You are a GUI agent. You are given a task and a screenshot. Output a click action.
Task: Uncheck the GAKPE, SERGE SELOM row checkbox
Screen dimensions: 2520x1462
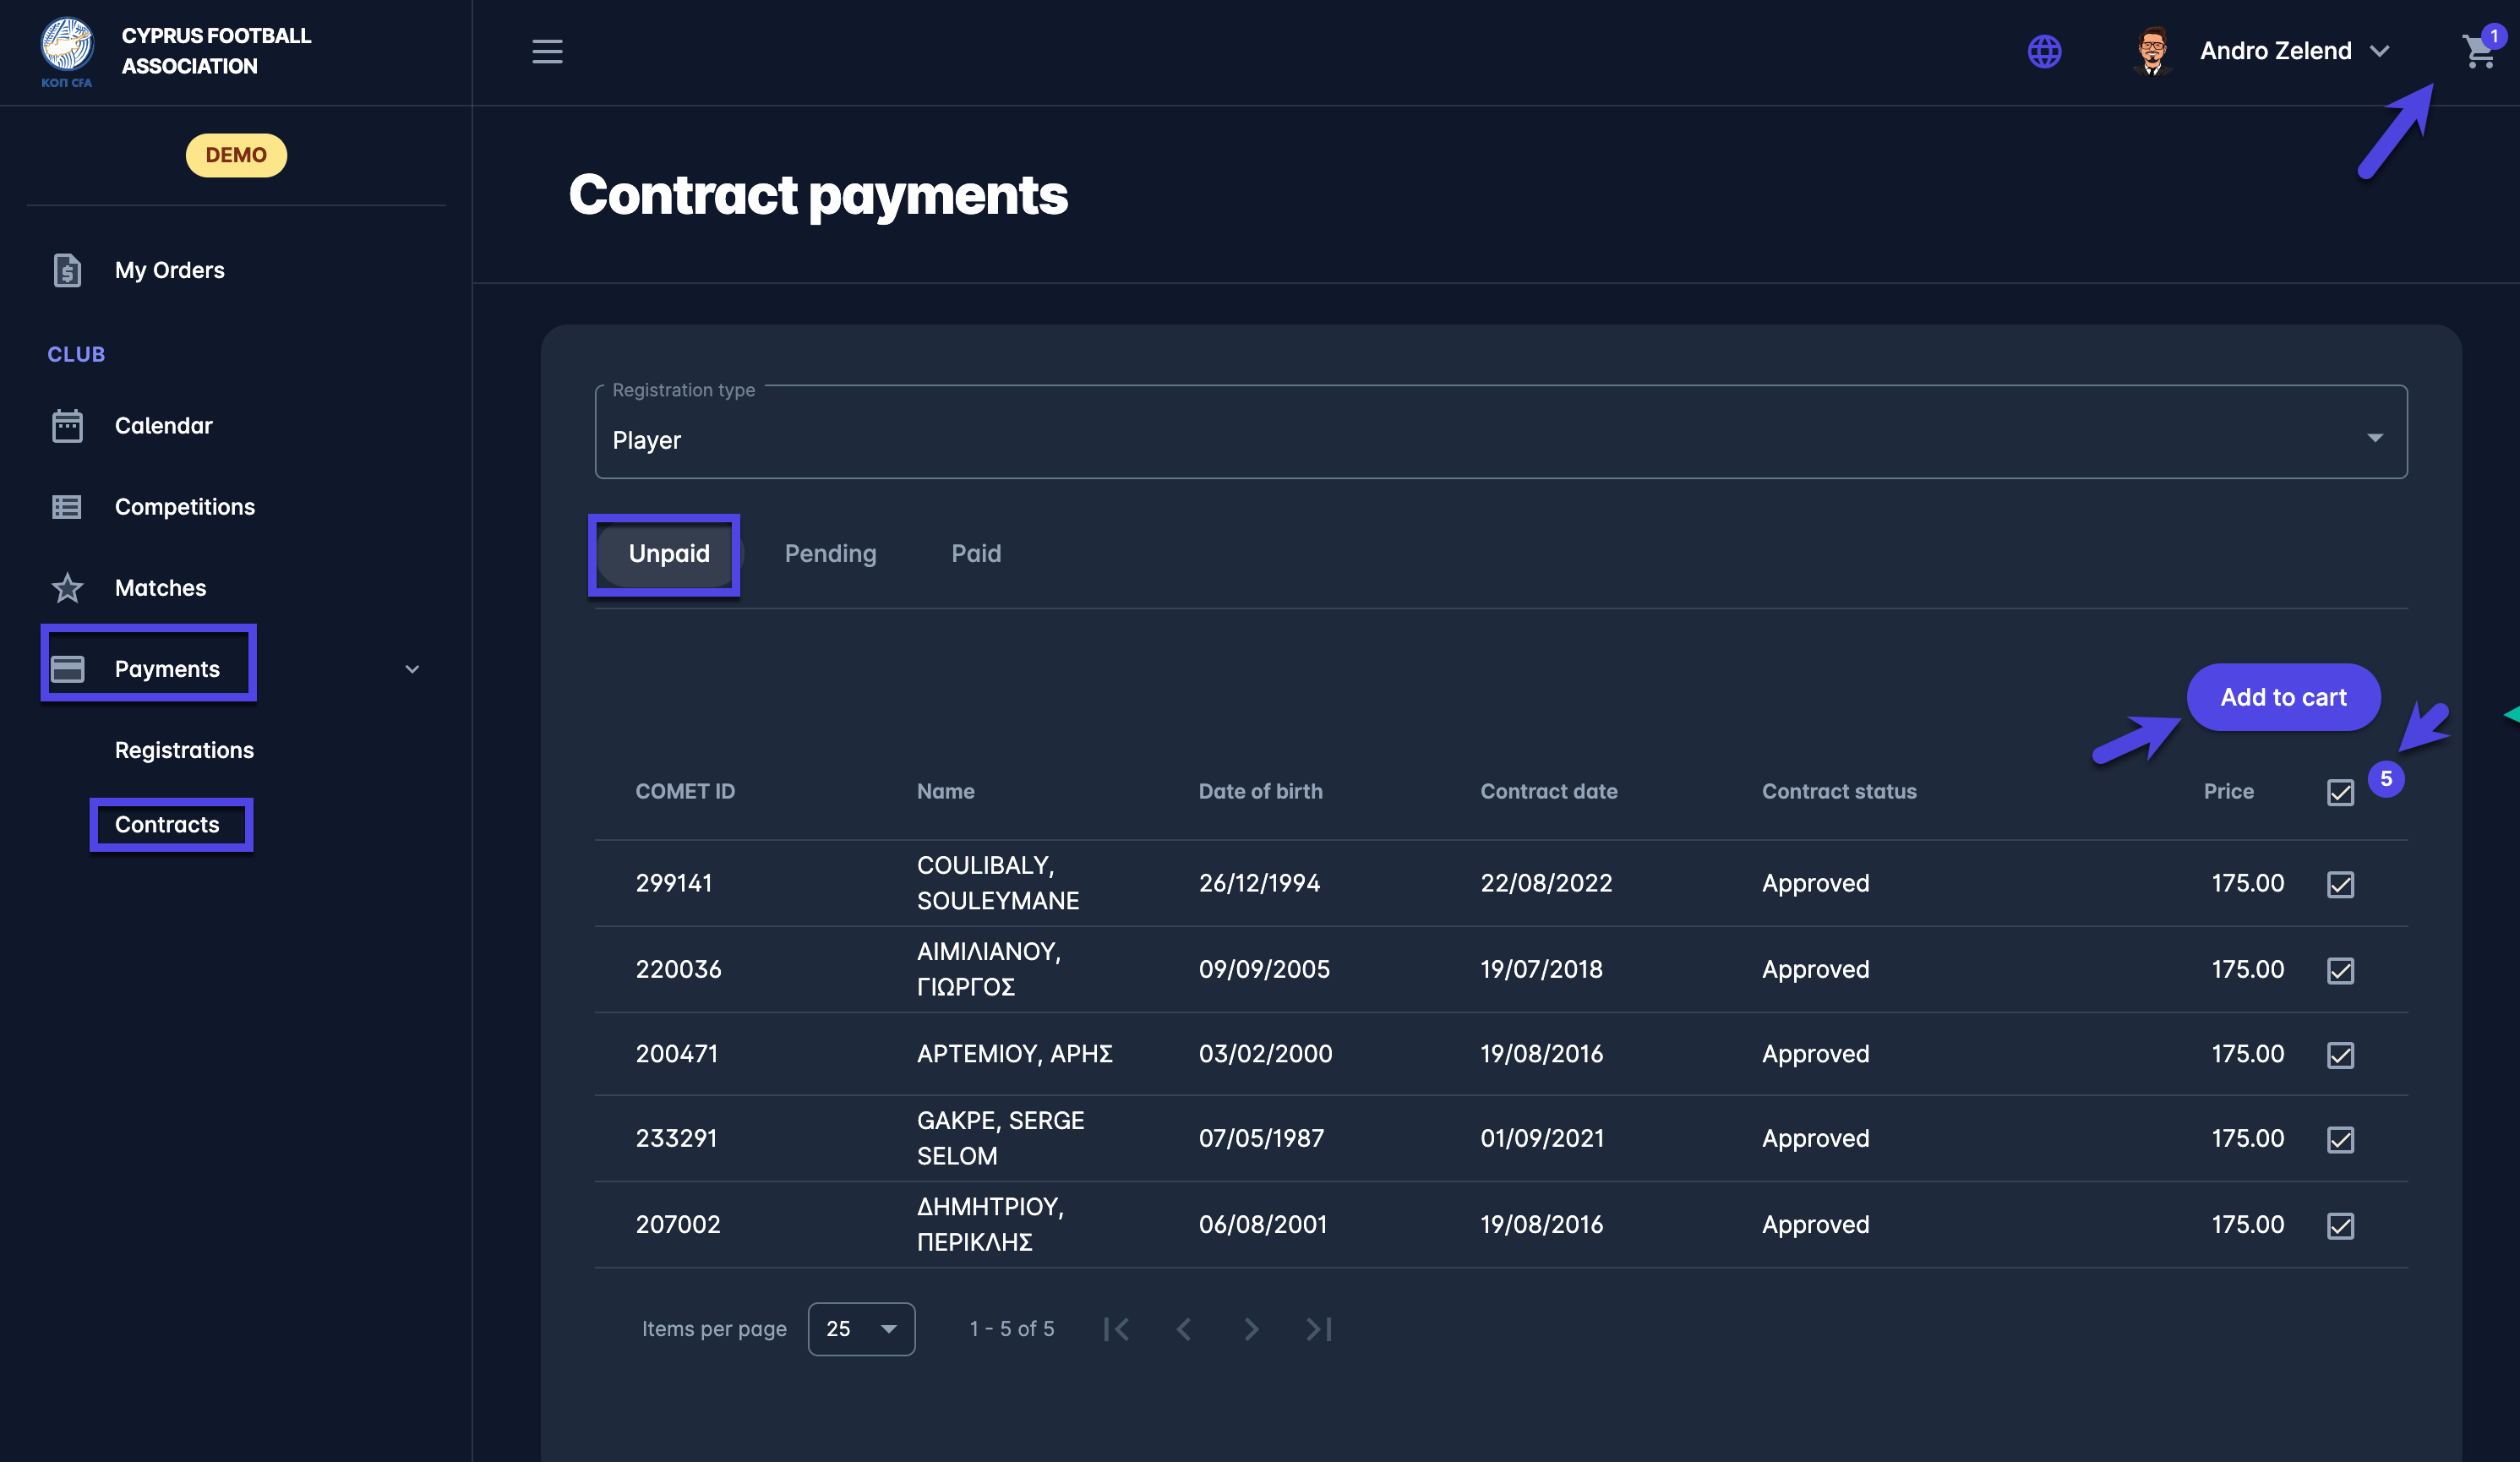click(x=2340, y=1139)
